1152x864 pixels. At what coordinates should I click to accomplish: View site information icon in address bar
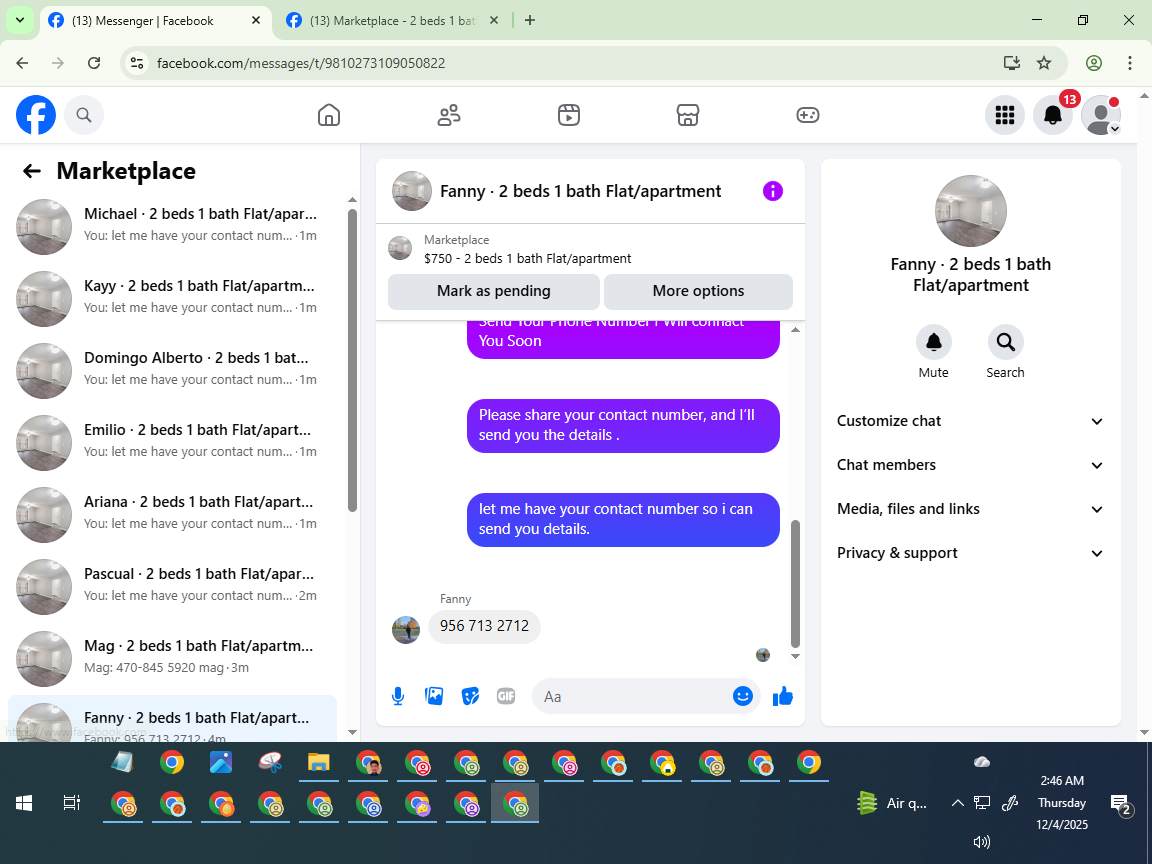[x=137, y=63]
